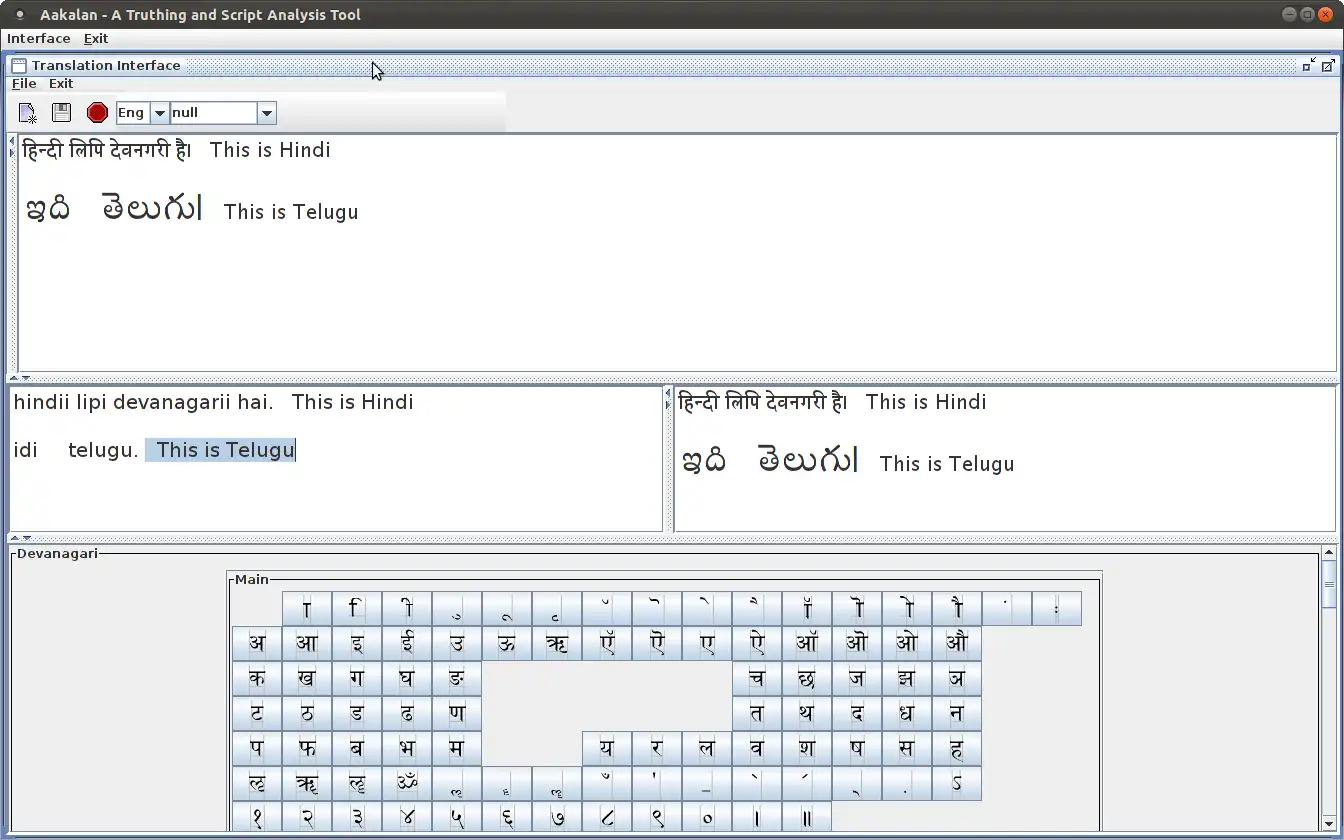1344x840 pixels.
Task: Open the Exit menu in Translation Interface
Action: point(61,84)
